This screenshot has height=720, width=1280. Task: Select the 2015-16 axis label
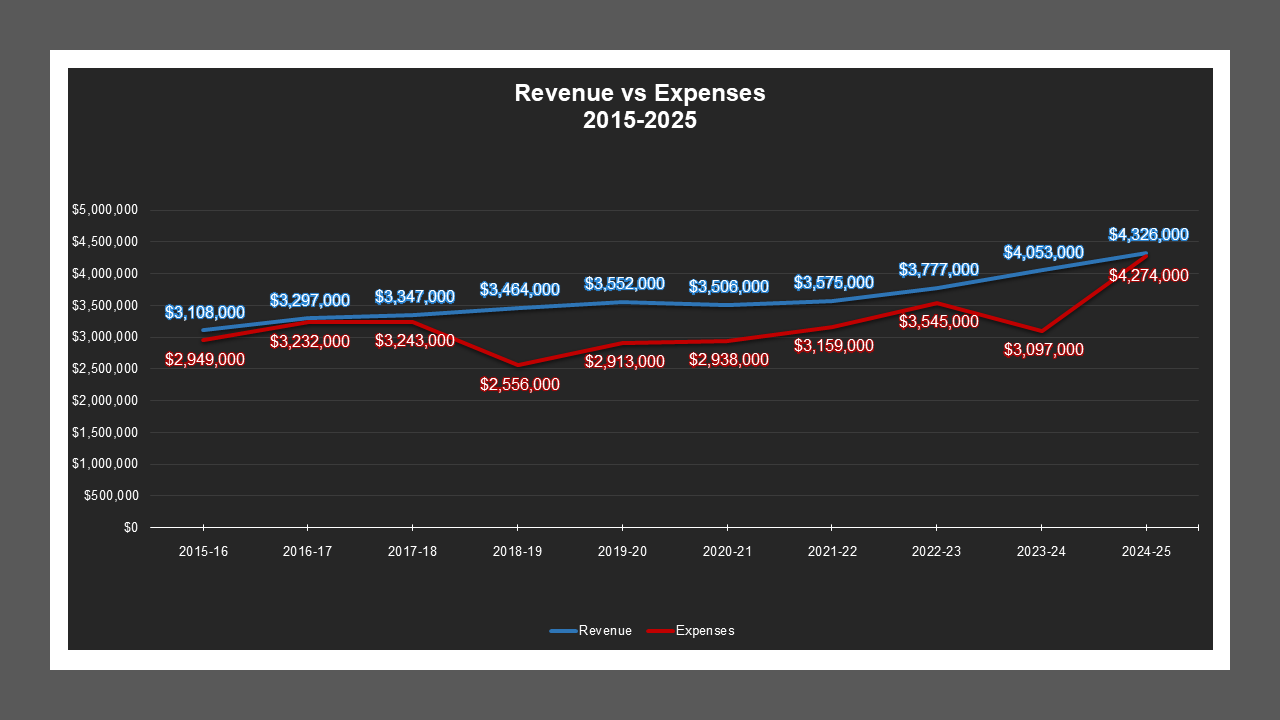203,551
